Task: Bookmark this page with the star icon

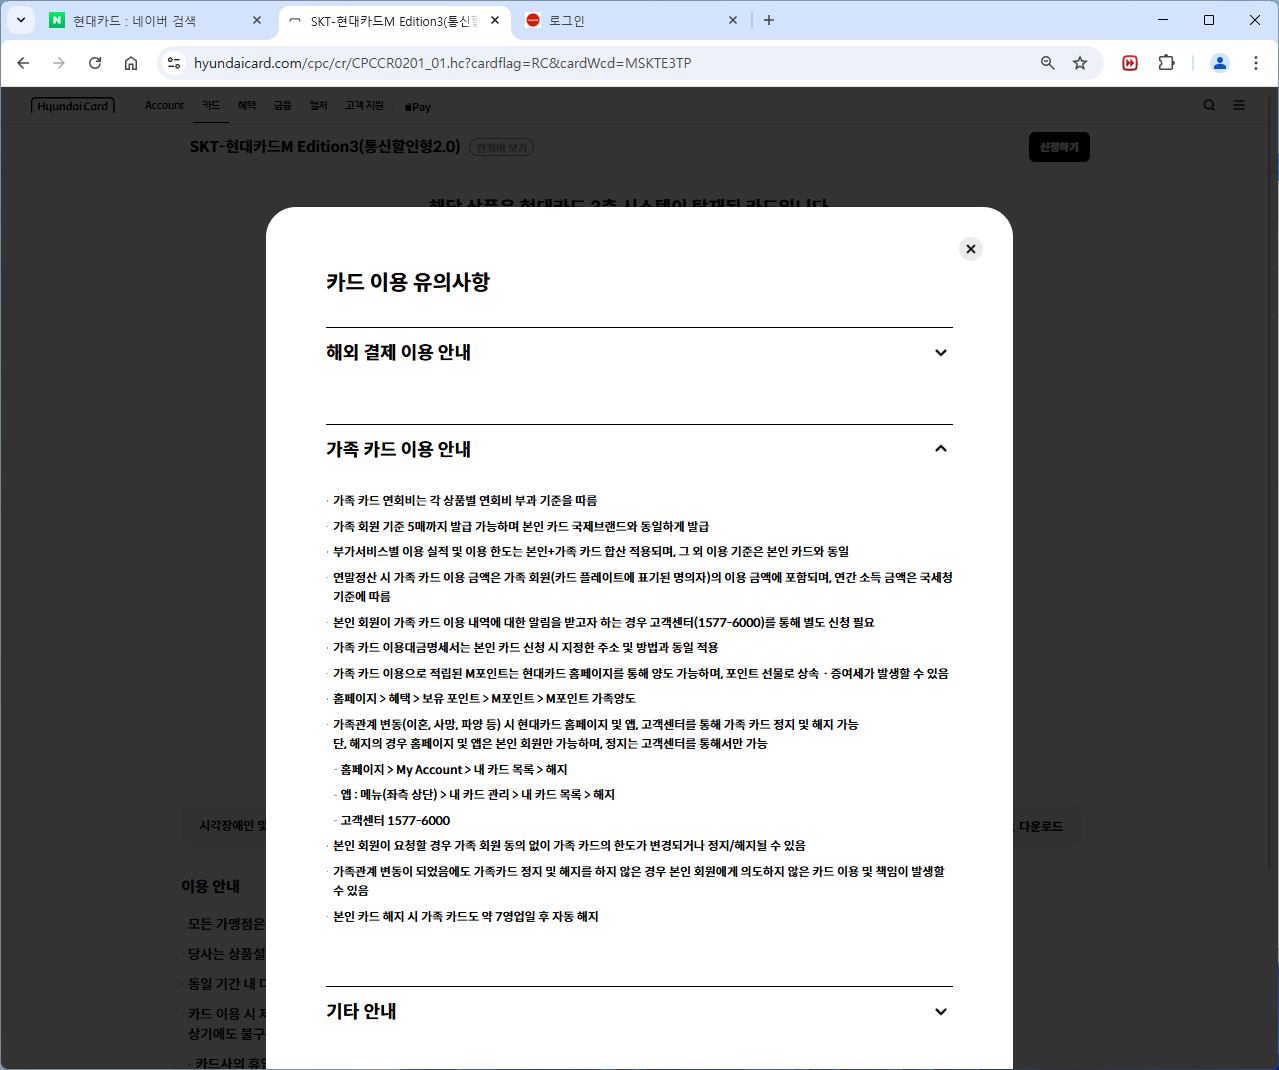Action: click(x=1080, y=63)
